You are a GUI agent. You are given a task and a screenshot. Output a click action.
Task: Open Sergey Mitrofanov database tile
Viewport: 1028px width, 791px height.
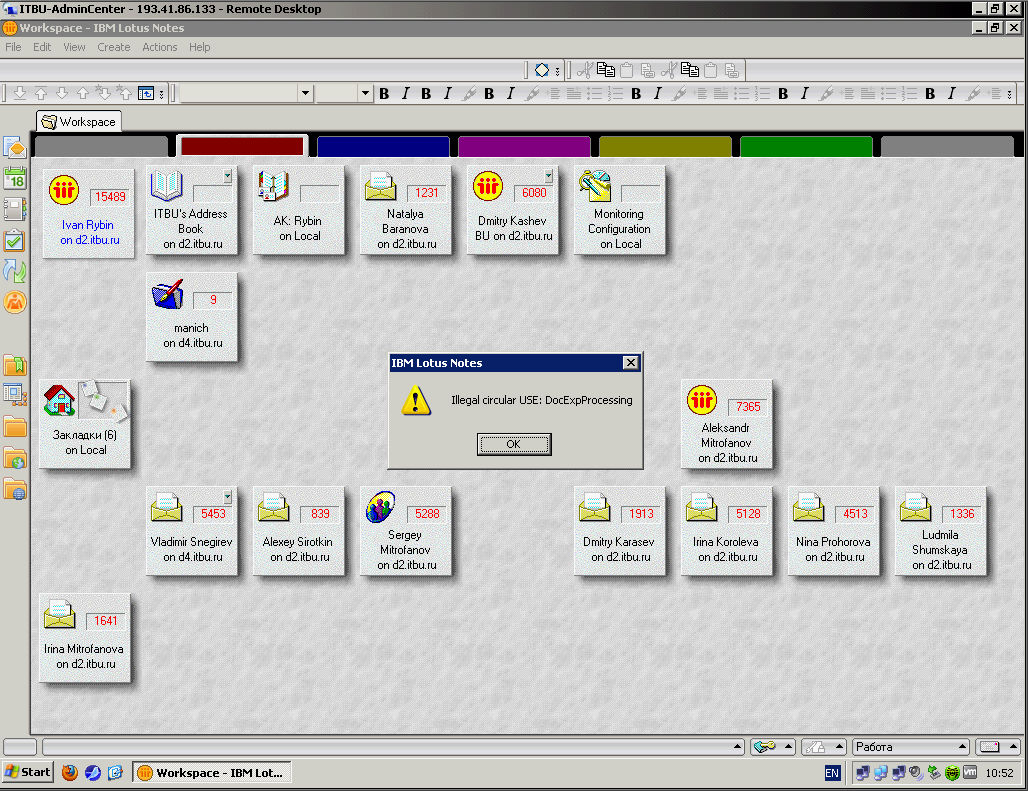(405, 531)
